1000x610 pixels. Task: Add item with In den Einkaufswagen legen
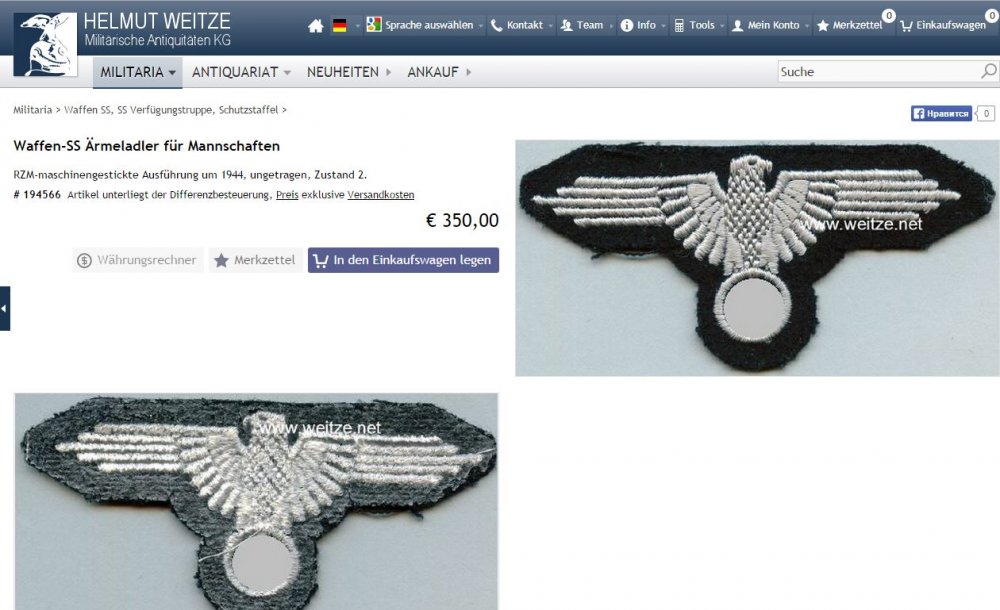[403, 260]
